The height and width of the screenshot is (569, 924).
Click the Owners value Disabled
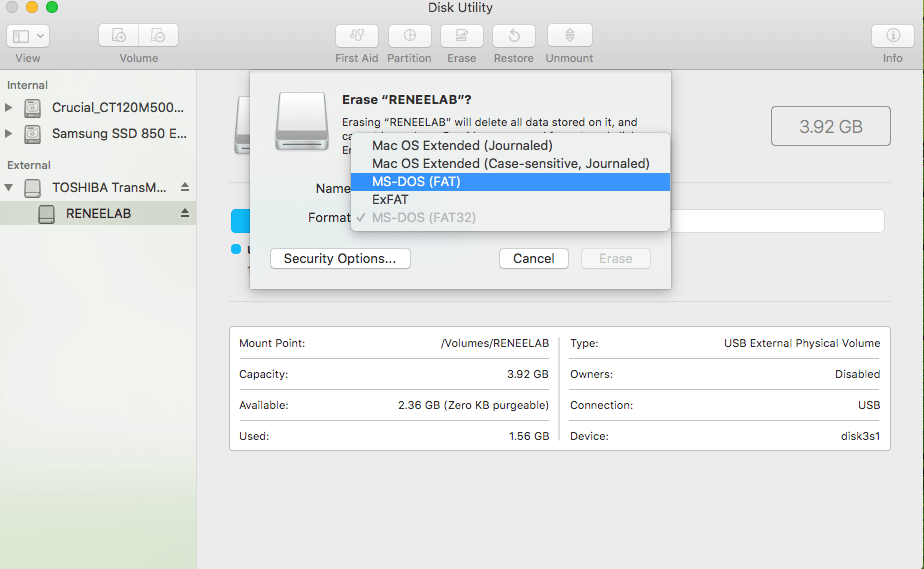[857, 374]
